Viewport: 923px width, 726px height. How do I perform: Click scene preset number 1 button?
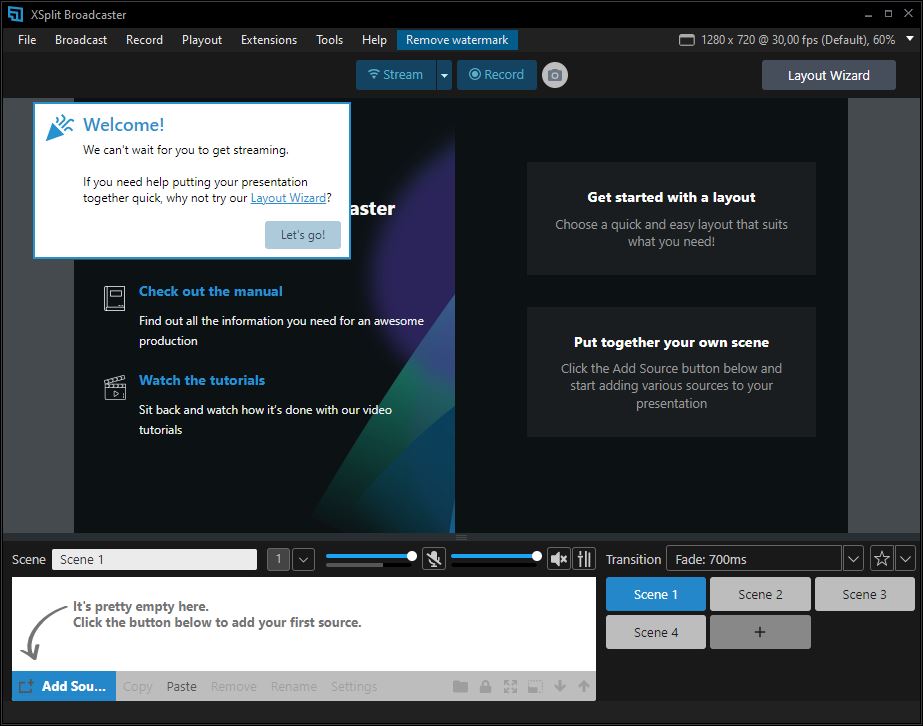click(278, 559)
